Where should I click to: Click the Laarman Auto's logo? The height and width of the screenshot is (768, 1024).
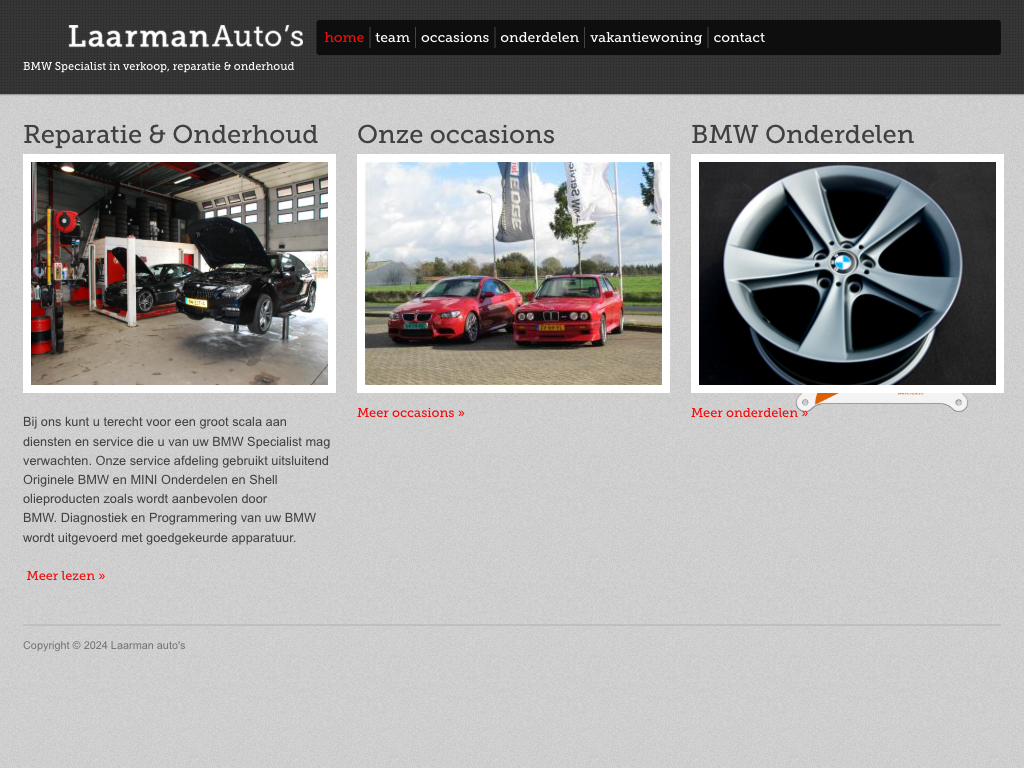185,37
